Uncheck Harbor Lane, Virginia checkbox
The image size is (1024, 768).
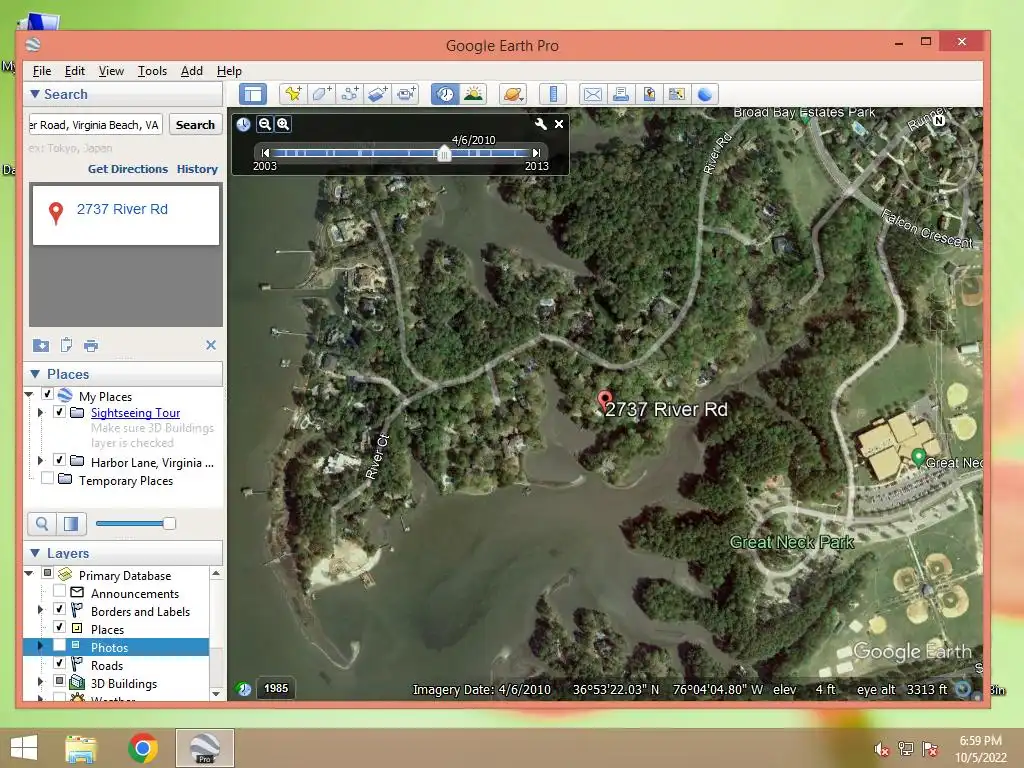pos(59,460)
